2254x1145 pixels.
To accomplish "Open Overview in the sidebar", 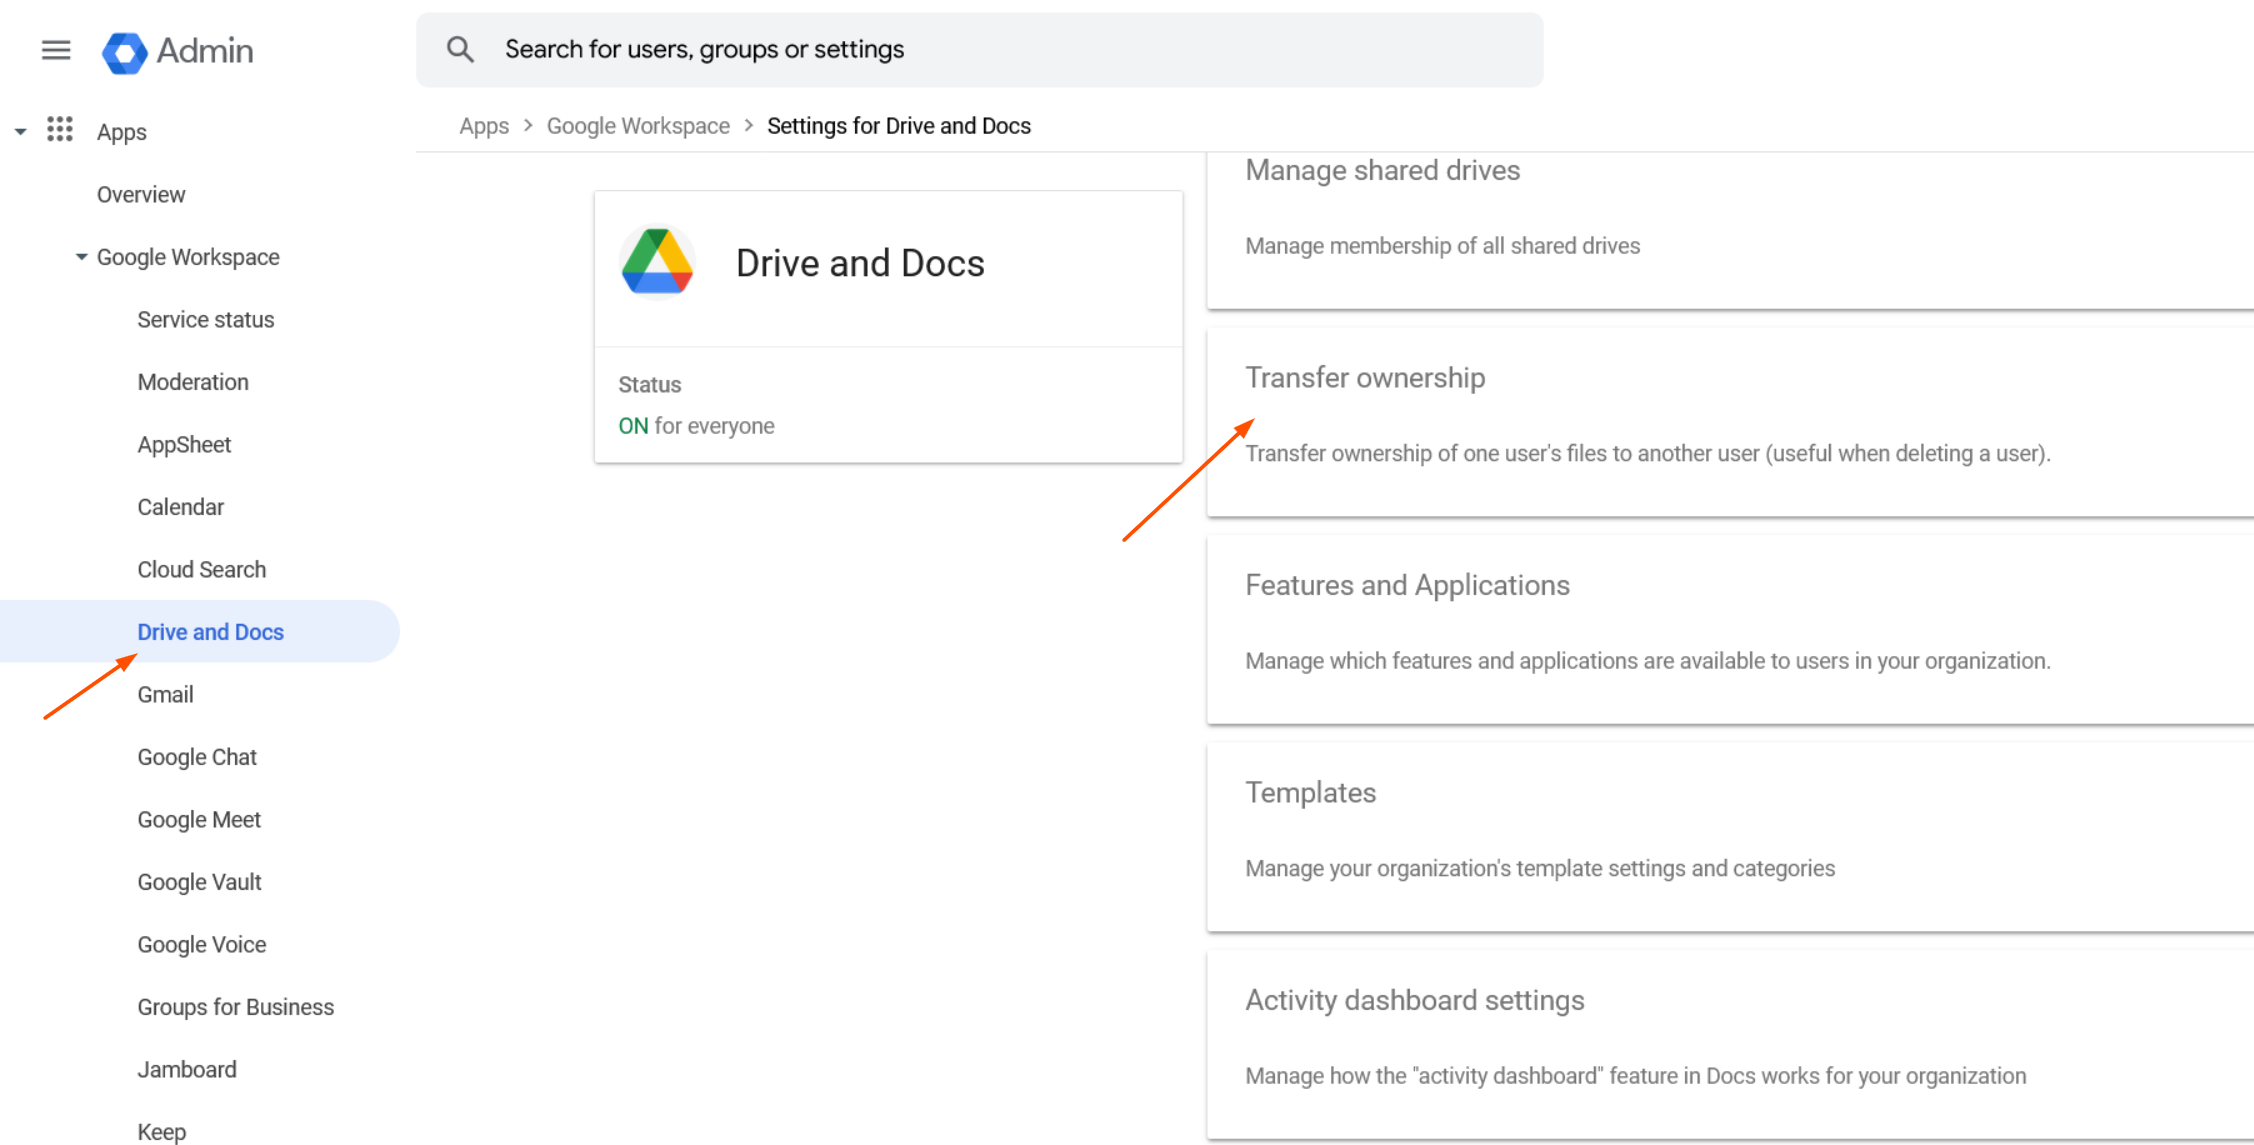I will click(x=141, y=195).
